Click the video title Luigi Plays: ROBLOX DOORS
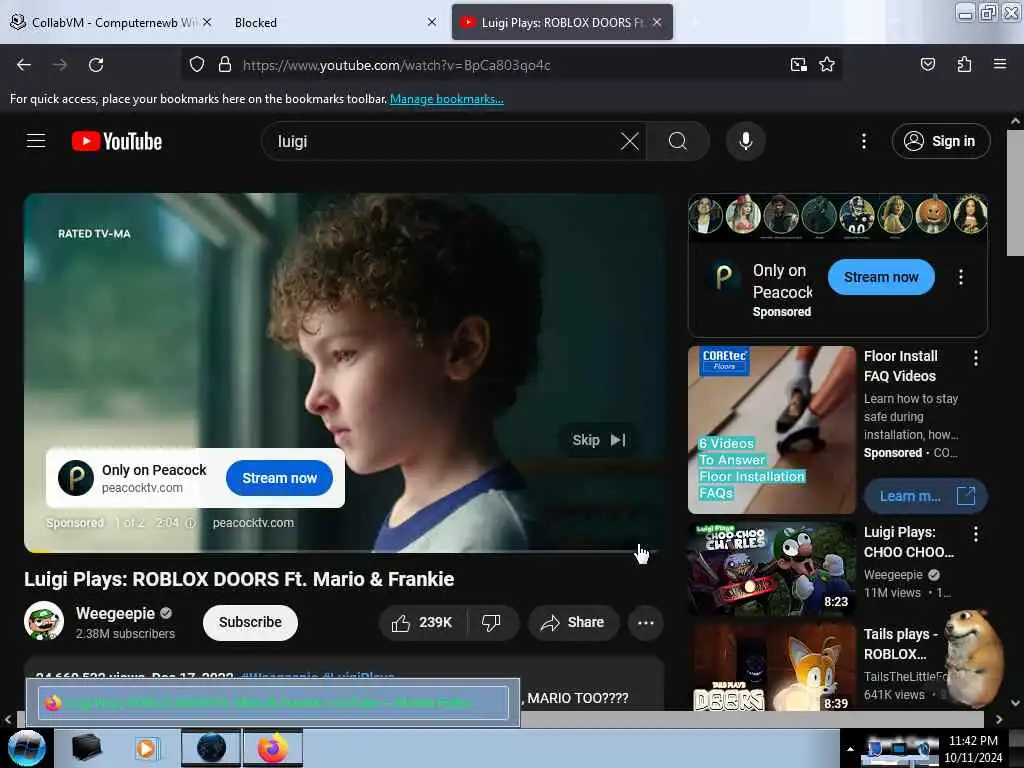The height and width of the screenshot is (768, 1024). tap(239, 579)
